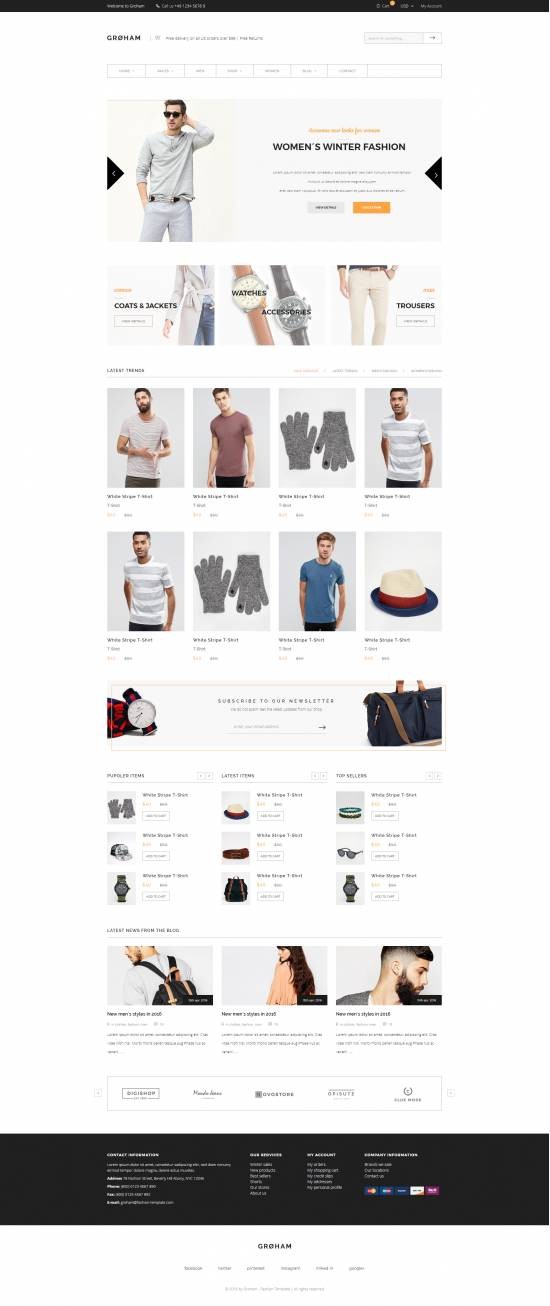
Task: Expand the Home menu dropdown
Action: point(126,71)
